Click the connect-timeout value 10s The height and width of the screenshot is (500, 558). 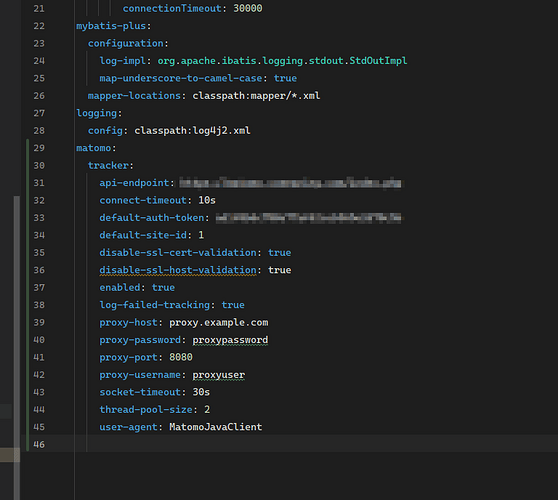click(x=207, y=200)
